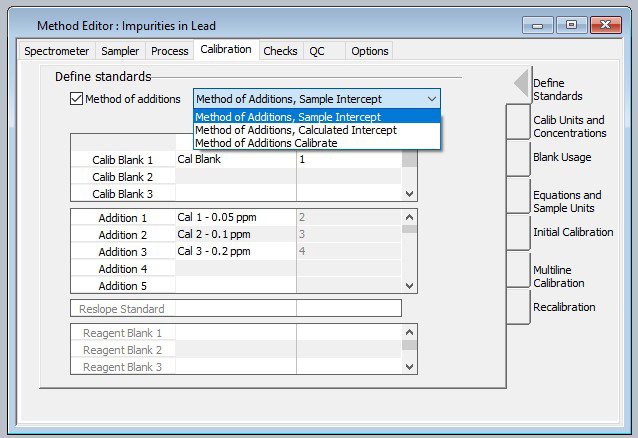The width and height of the screenshot is (638, 438).
Task: Open Calib Units and Concentrations side tab
Action: (x=570, y=127)
